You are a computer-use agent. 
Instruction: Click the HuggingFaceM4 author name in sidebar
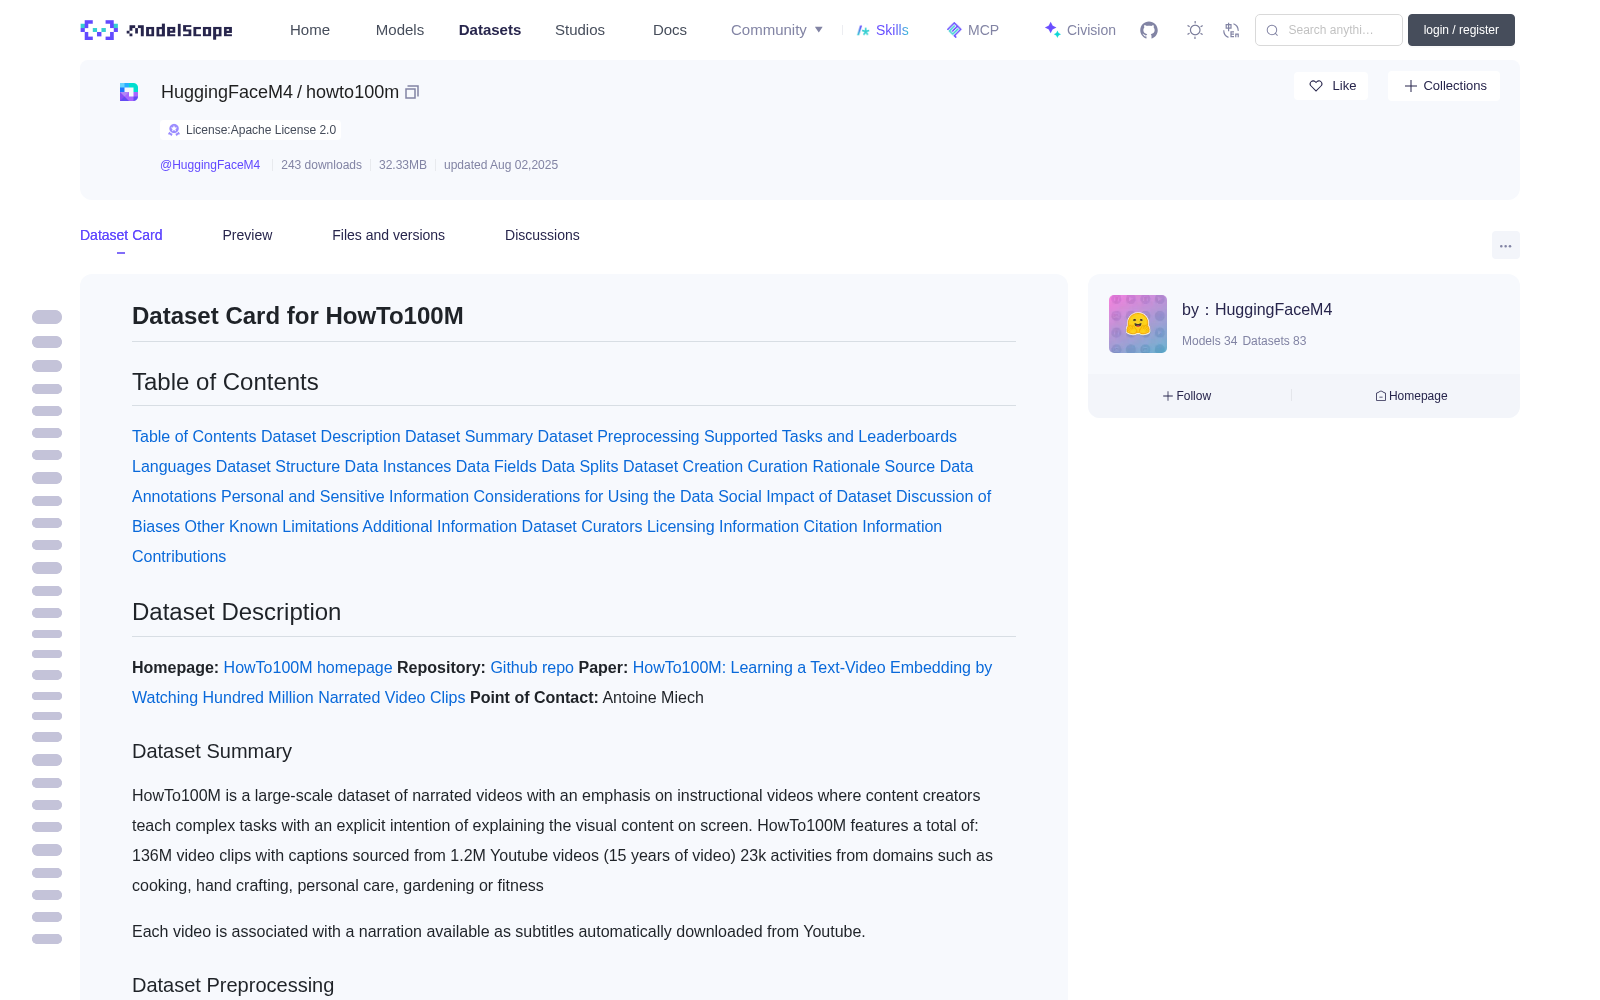(1273, 310)
